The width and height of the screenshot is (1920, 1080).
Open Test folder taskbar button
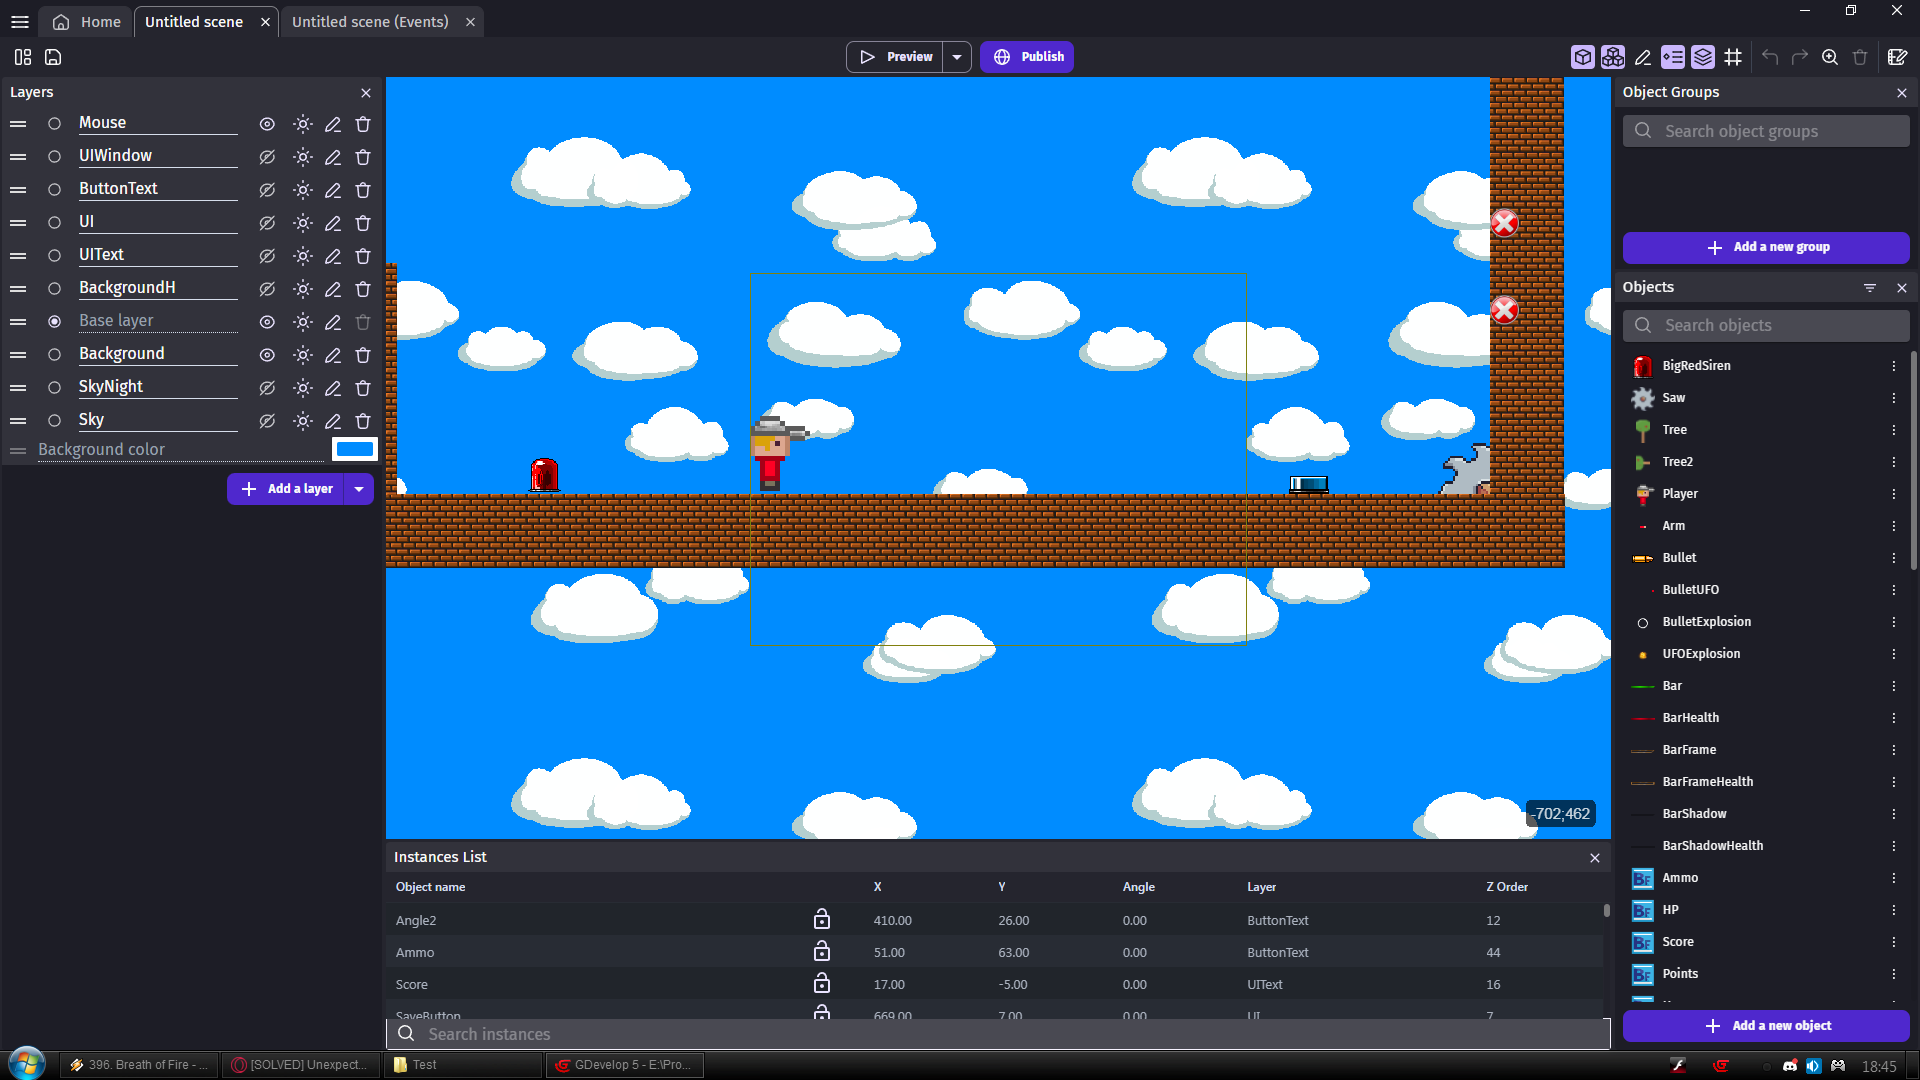[x=462, y=1065]
